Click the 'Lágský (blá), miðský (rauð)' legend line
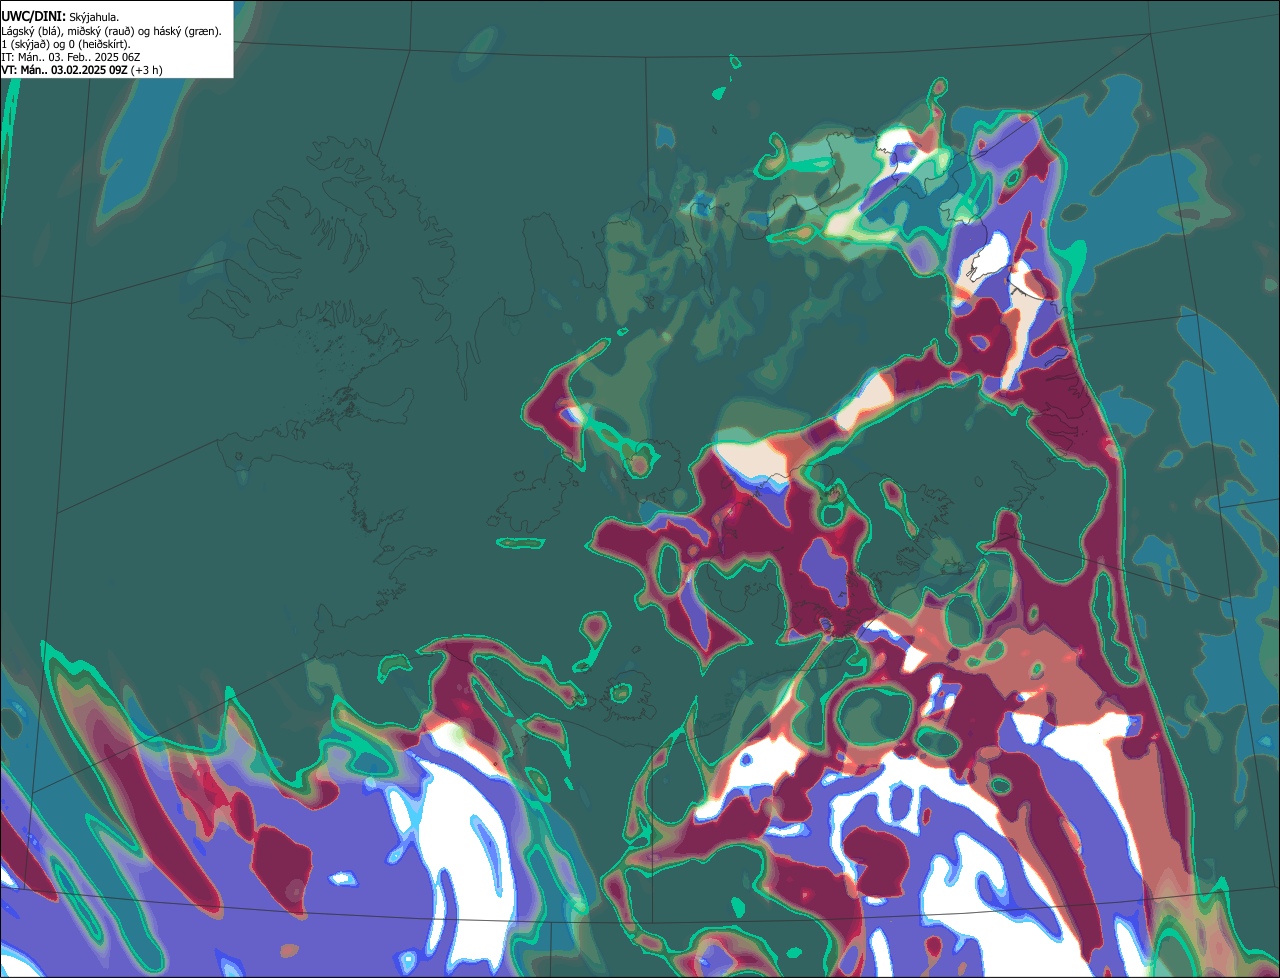1280x978 pixels. (112, 31)
